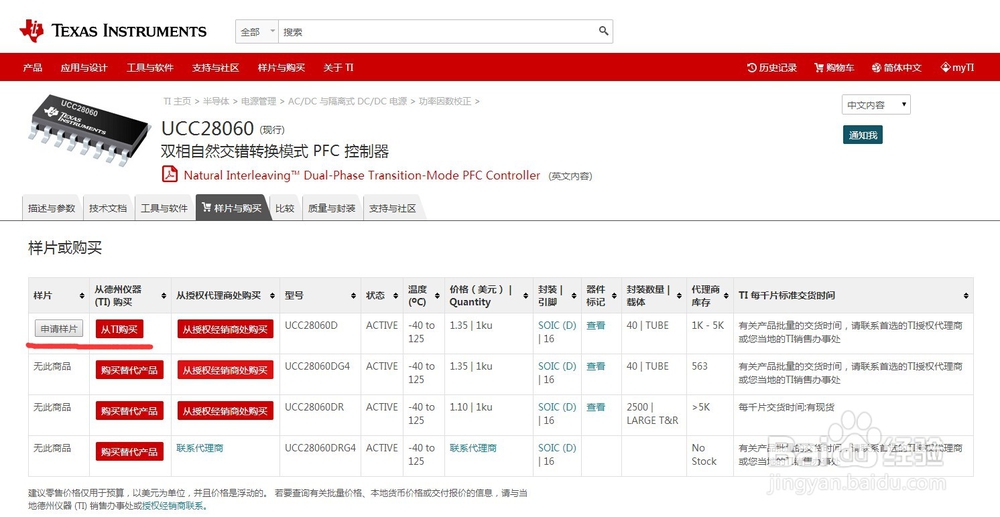Open the 购物车 shopping cart

tap(834, 68)
